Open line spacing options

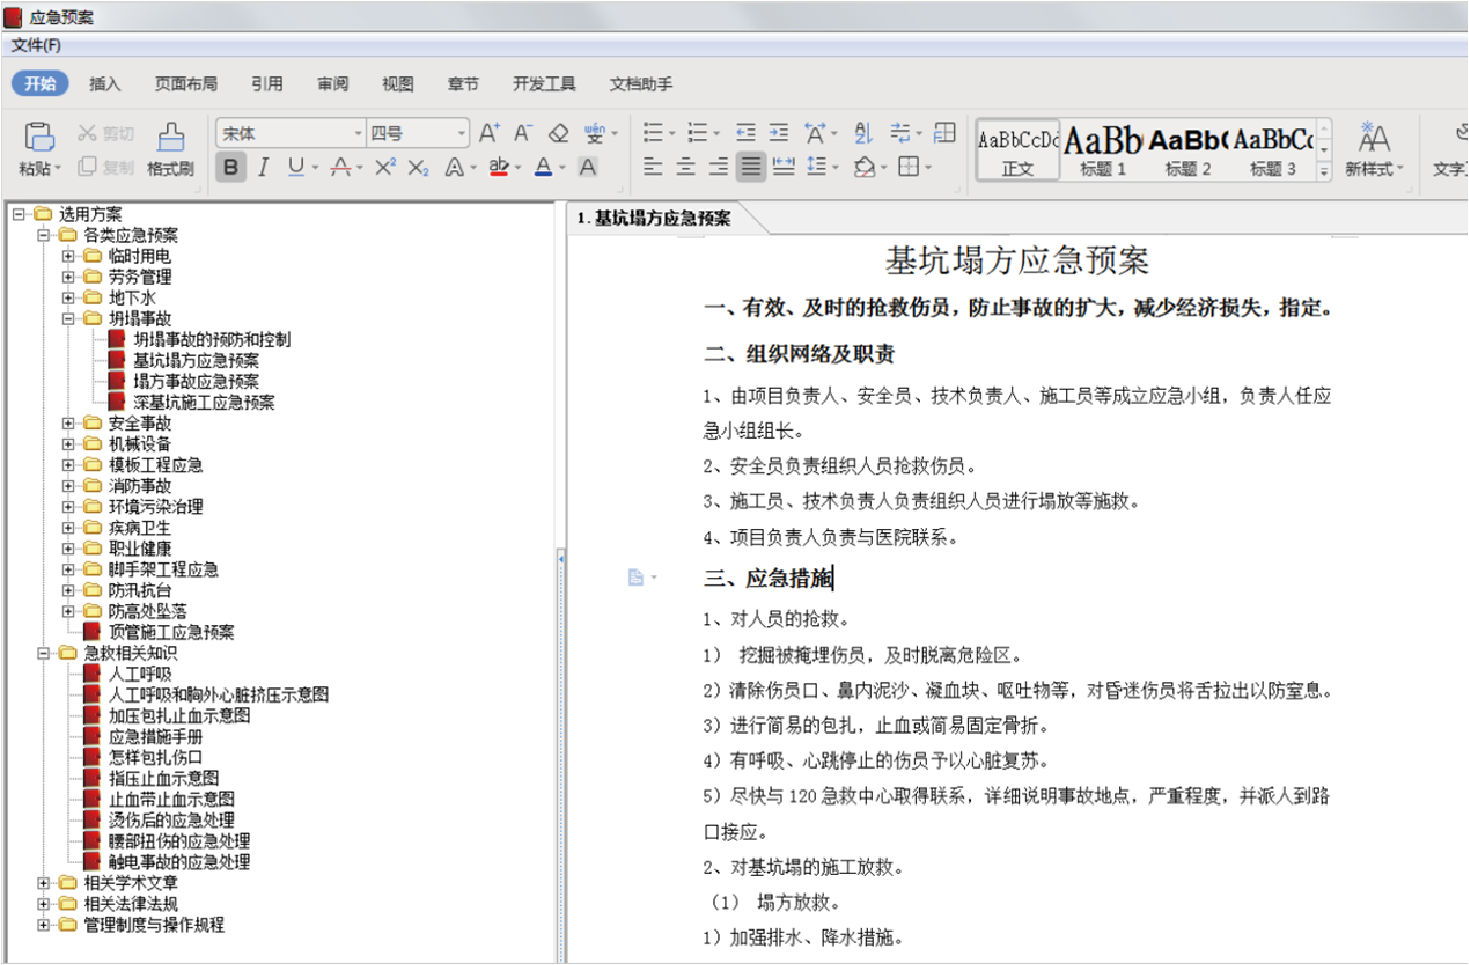click(817, 167)
